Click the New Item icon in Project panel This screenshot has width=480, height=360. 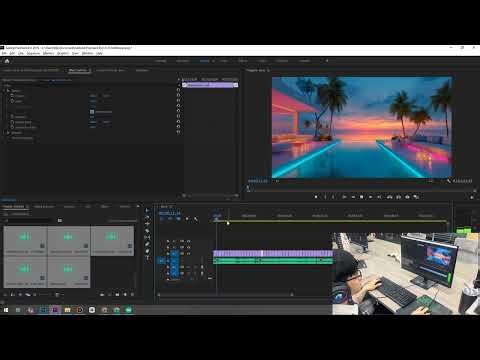click(x=125, y=295)
